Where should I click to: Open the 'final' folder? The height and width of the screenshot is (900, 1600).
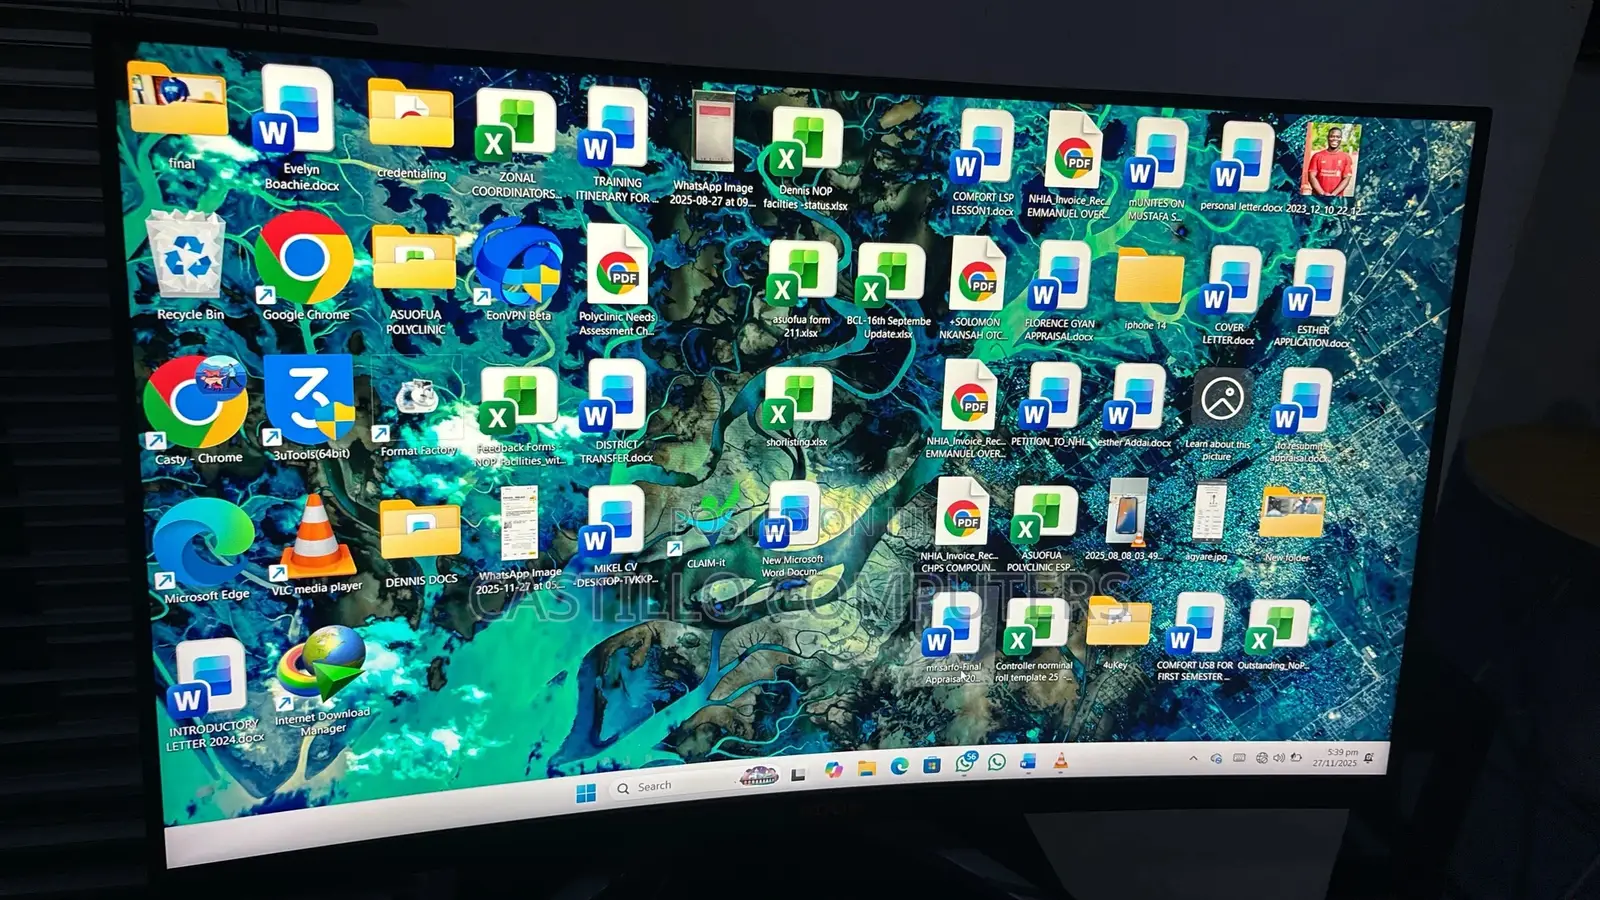tap(180, 116)
